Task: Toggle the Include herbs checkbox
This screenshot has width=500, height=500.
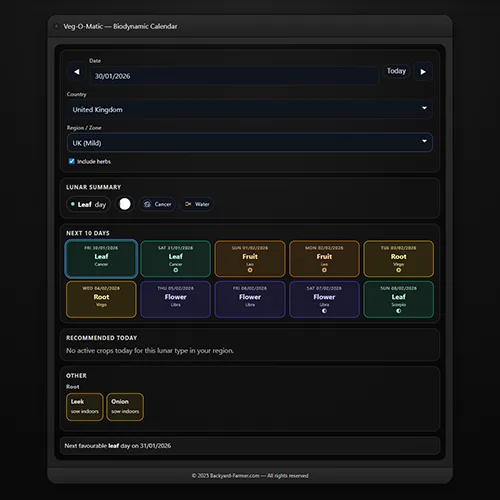Action: (x=71, y=161)
